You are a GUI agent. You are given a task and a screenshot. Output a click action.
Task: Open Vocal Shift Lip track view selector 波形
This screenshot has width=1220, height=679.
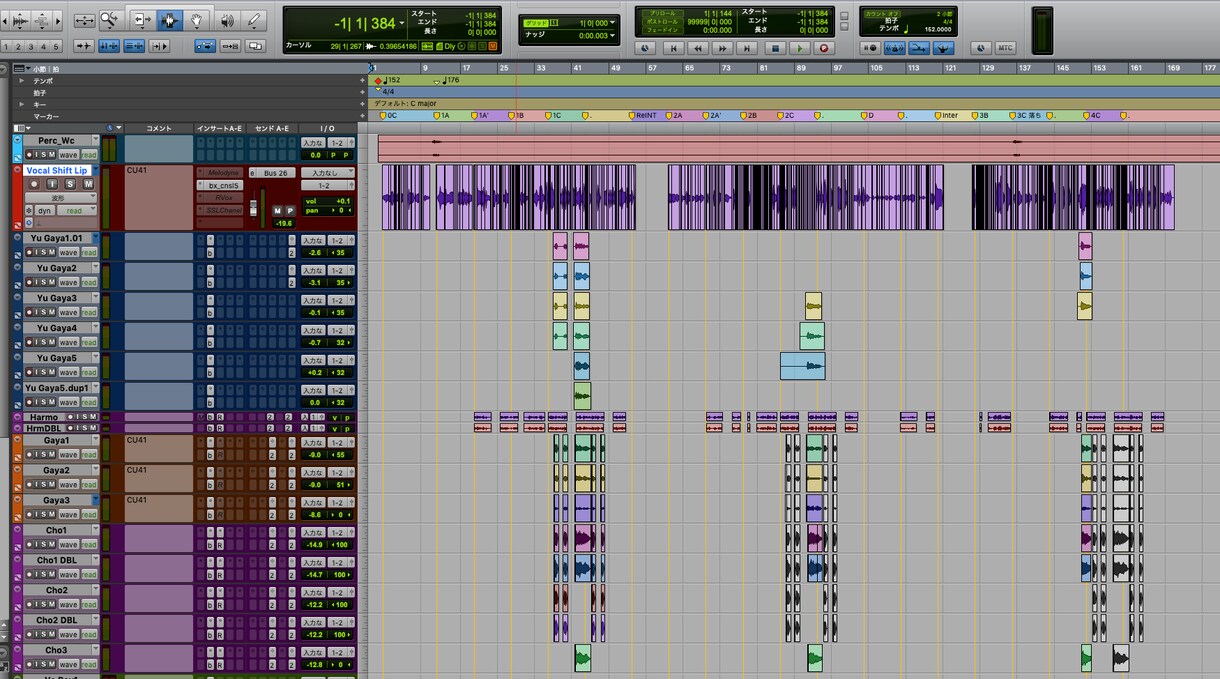[61, 198]
